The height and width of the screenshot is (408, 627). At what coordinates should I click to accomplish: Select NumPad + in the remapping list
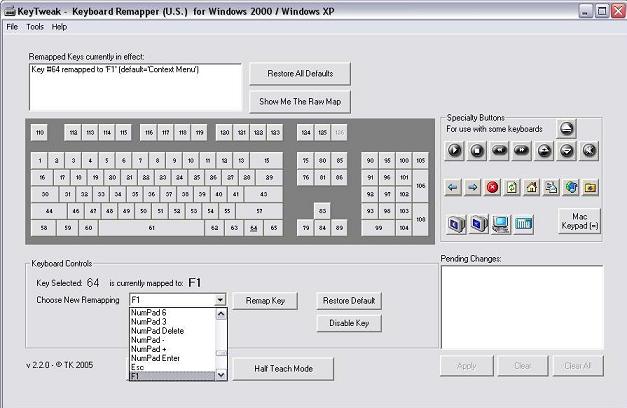coord(172,349)
